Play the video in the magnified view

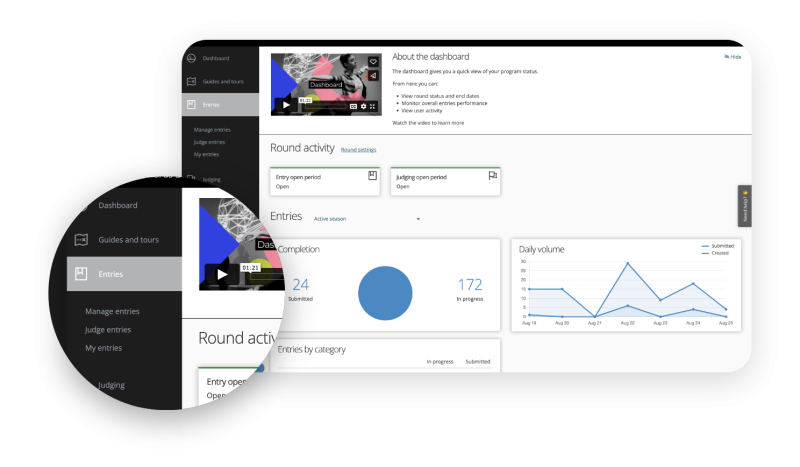coord(222,274)
